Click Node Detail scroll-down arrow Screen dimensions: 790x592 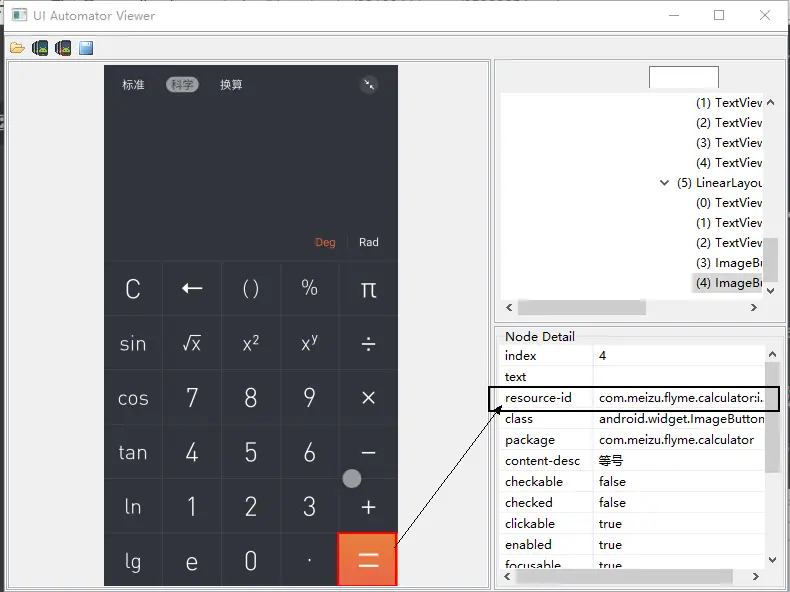tap(772, 559)
